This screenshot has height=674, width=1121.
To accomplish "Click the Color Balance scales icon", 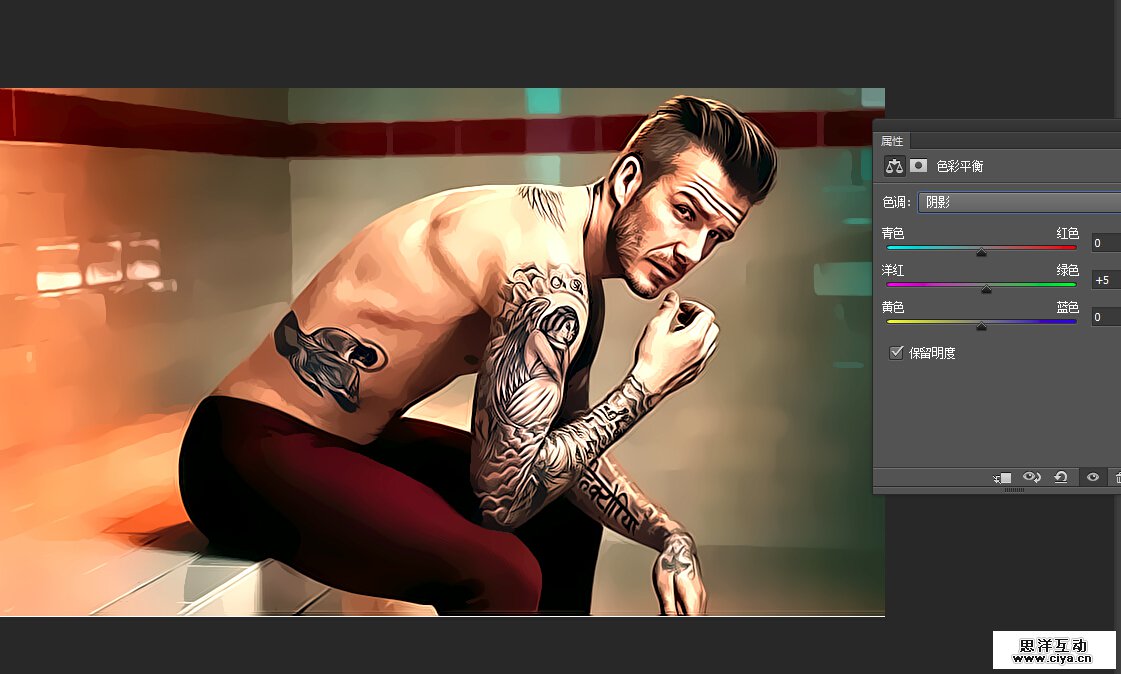I will point(895,166).
